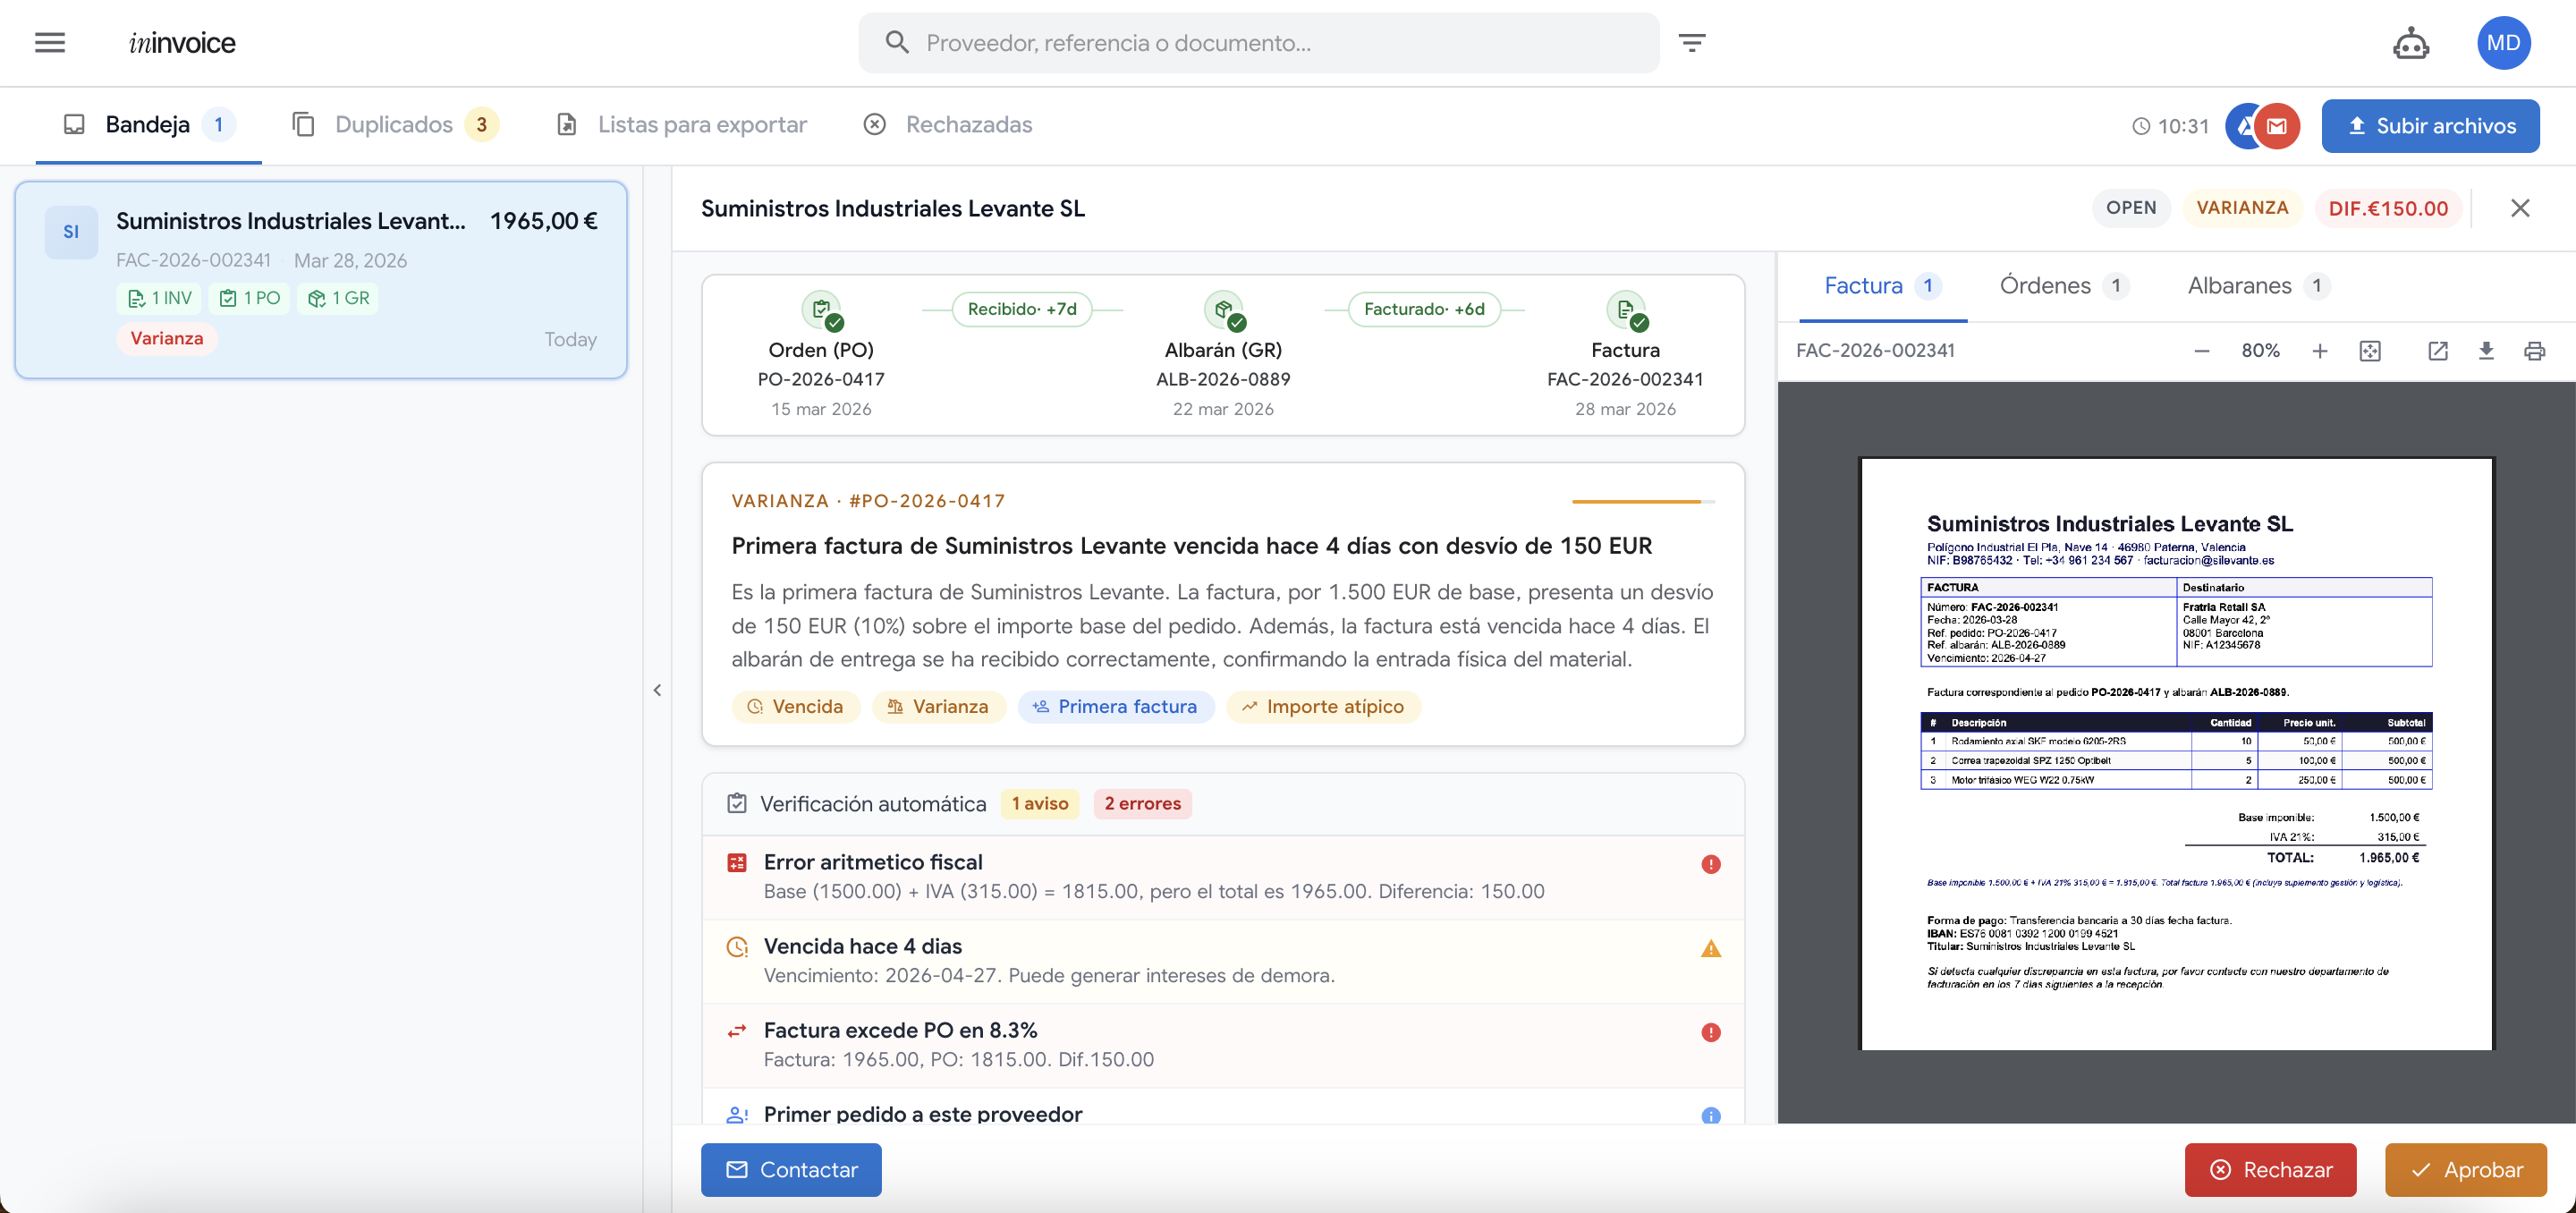Click the red mail connector icon

click(2277, 126)
